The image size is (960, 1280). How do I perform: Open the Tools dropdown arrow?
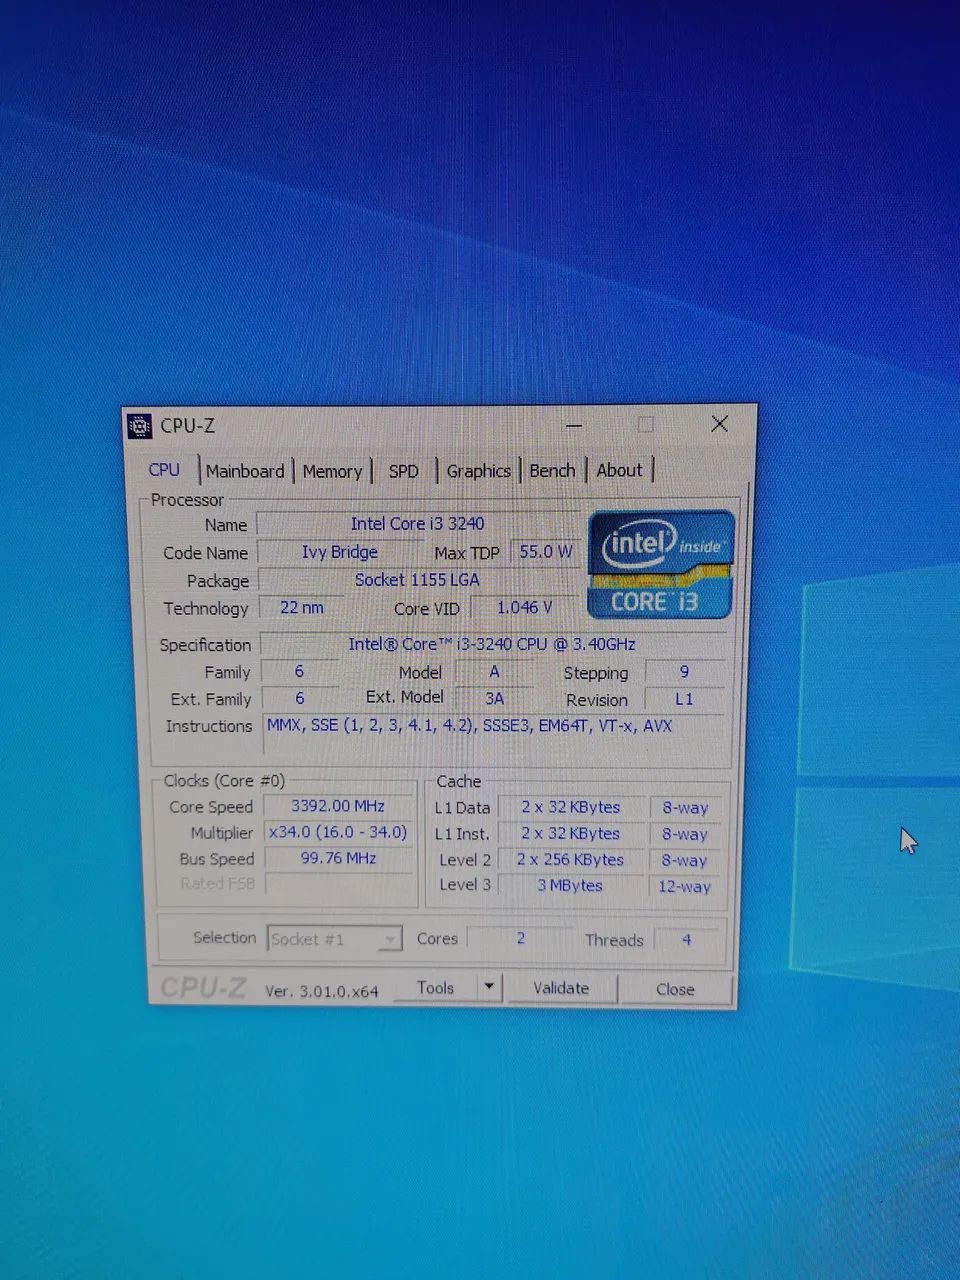point(488,987)
